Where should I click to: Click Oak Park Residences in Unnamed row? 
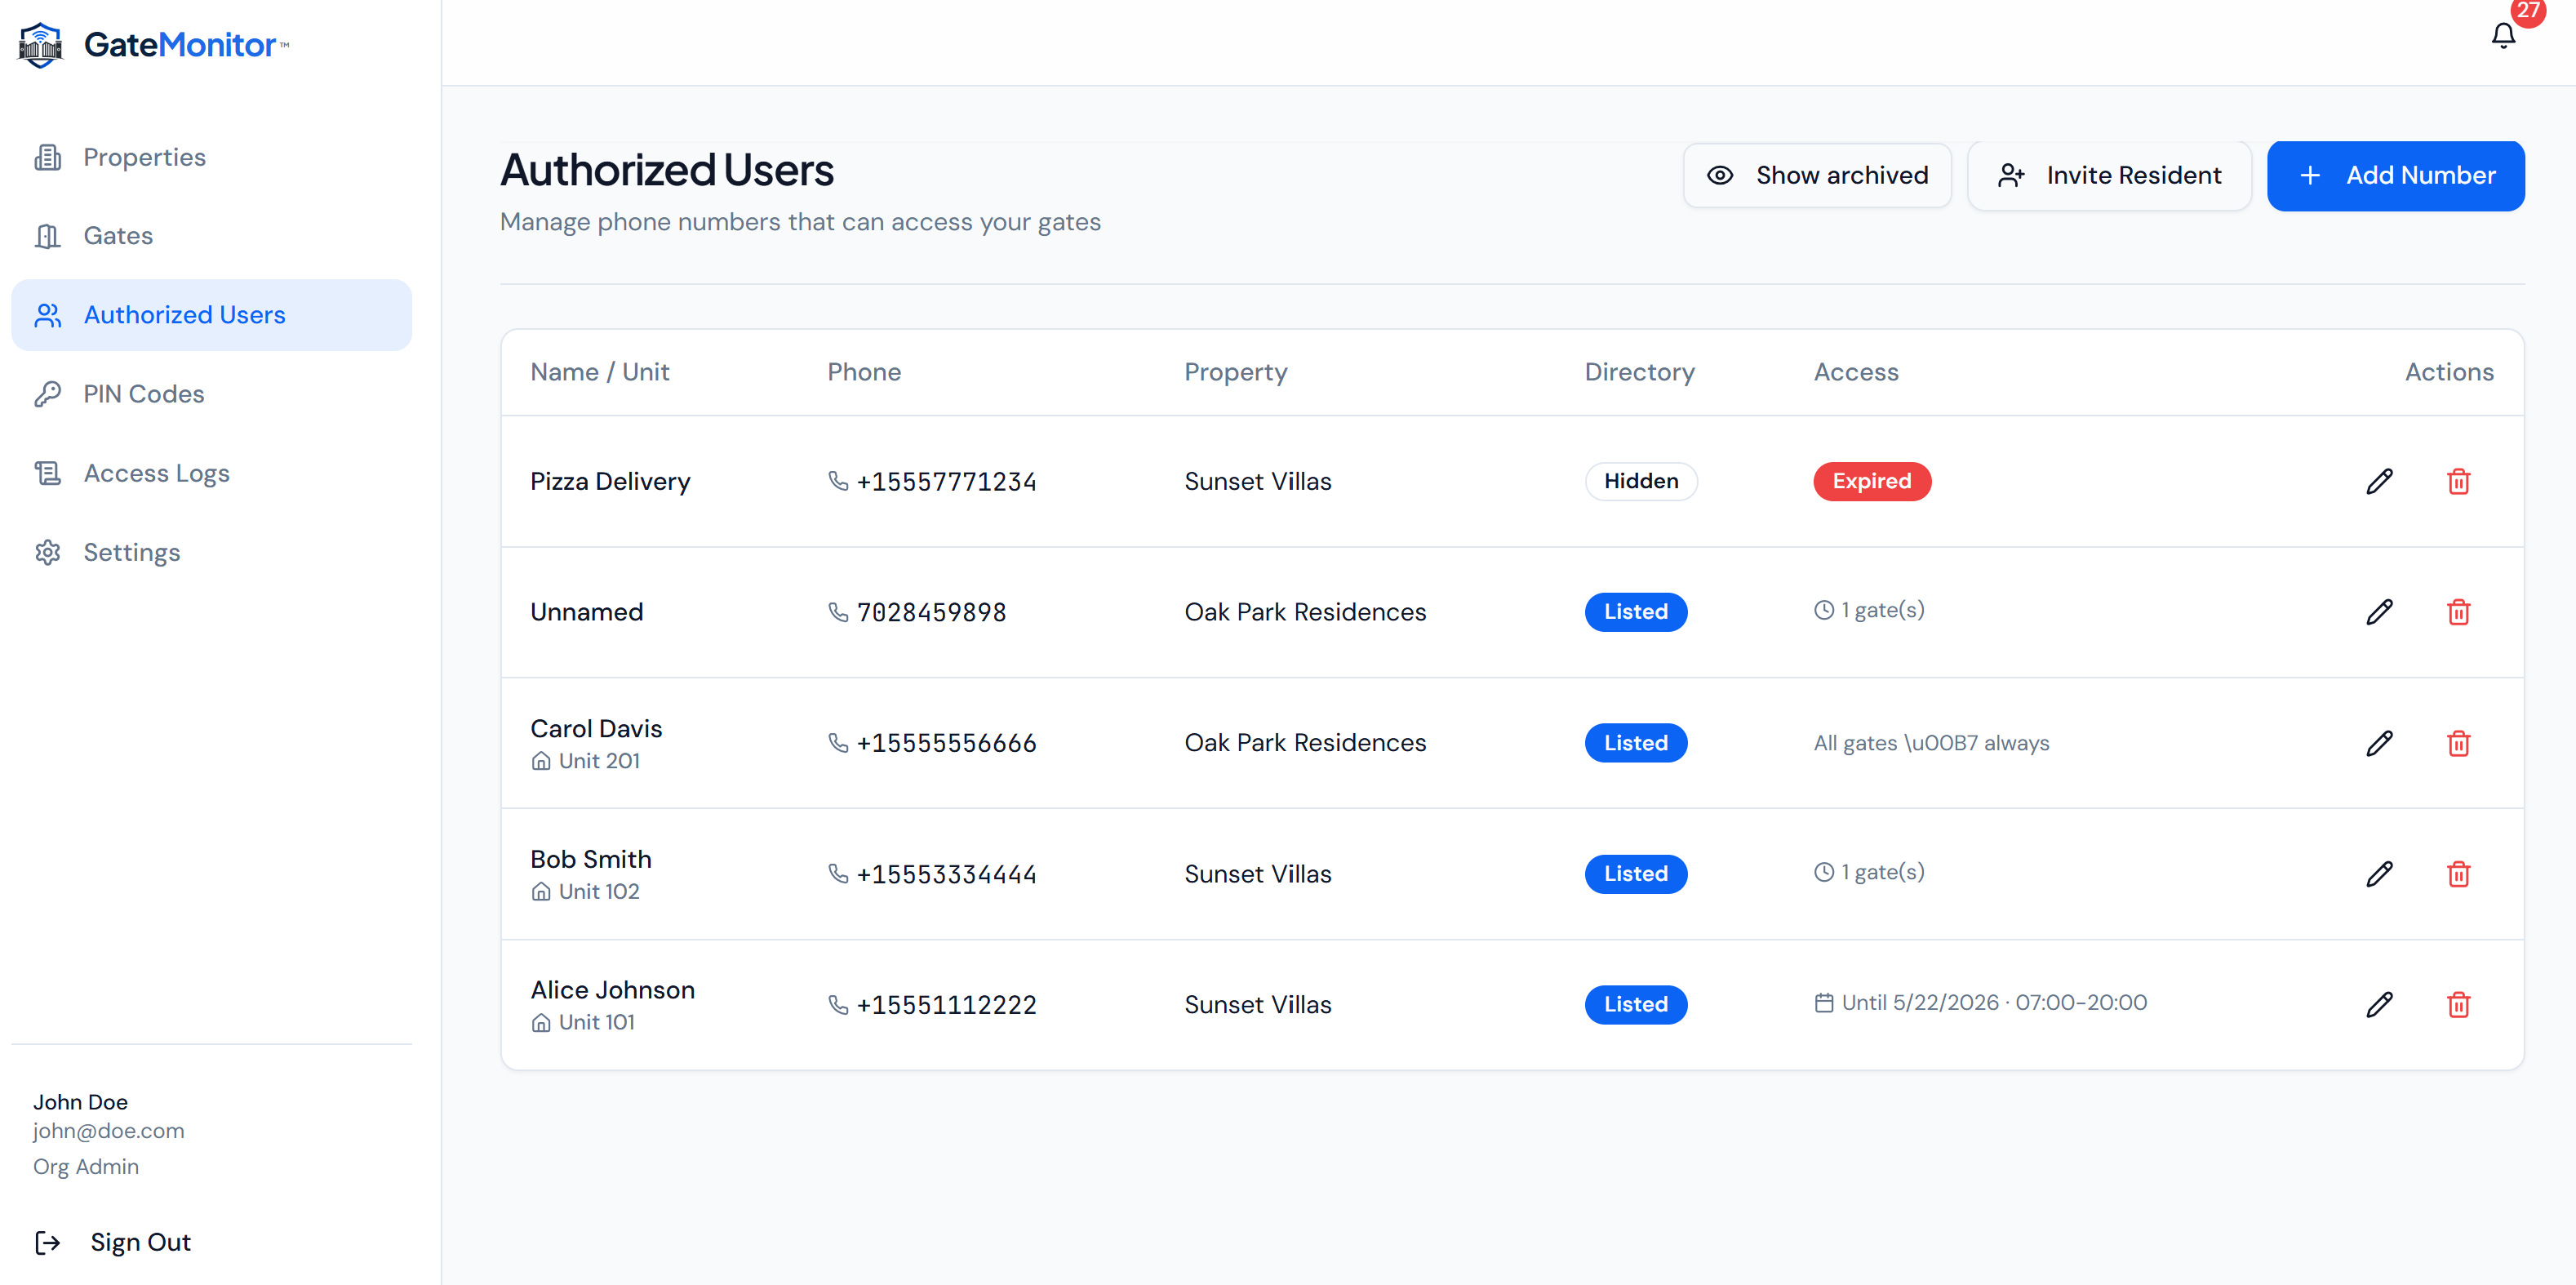(1305, 612)
